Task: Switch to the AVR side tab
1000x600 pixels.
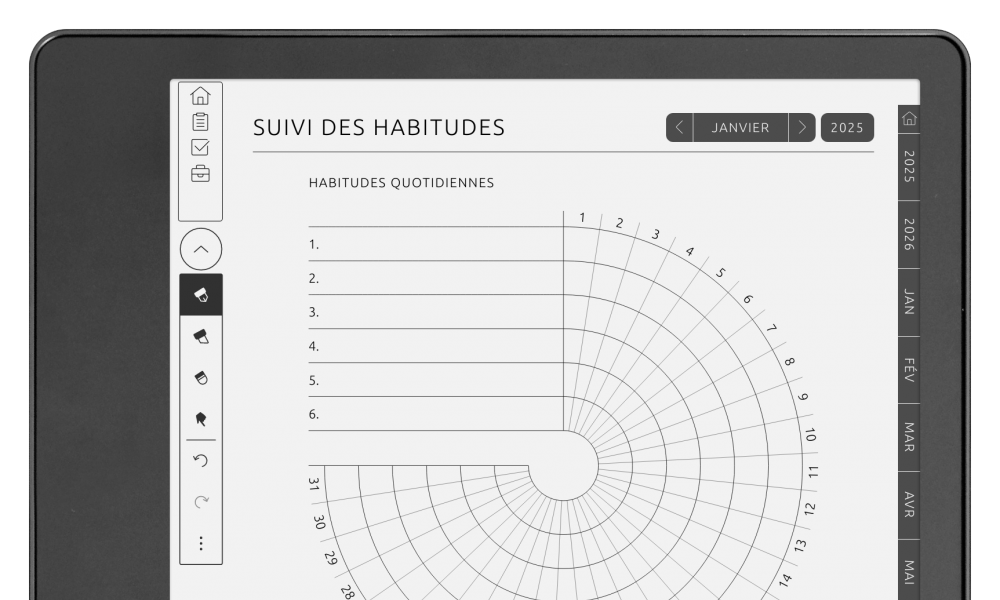Action: coord(909,505)
